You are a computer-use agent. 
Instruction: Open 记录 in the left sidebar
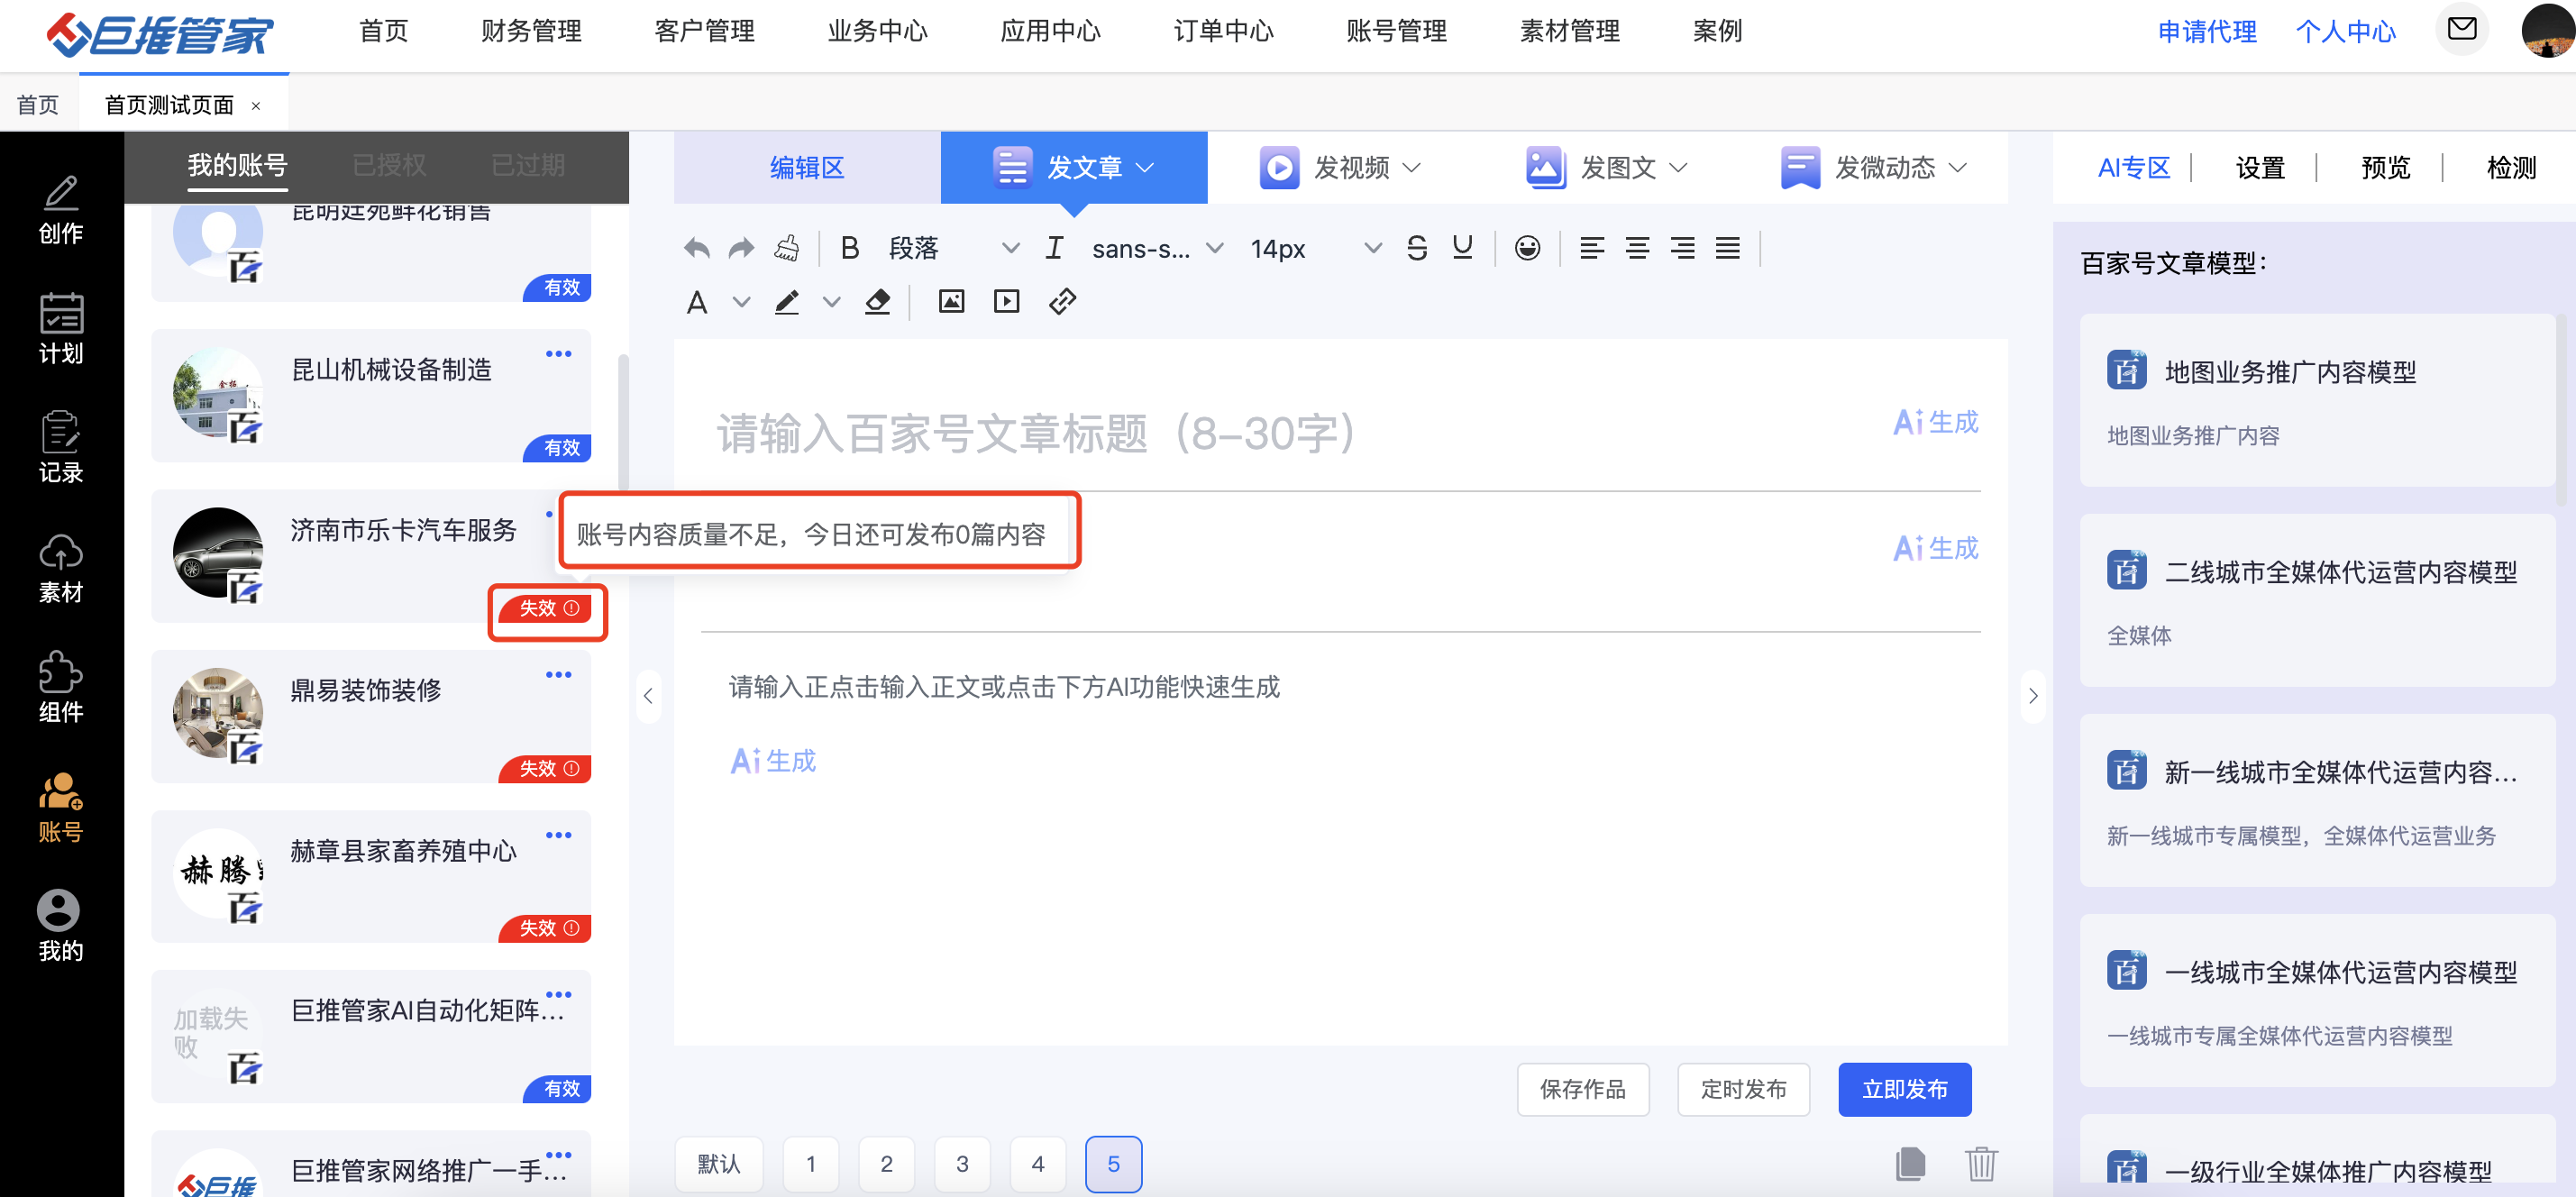tap(61, 448)
